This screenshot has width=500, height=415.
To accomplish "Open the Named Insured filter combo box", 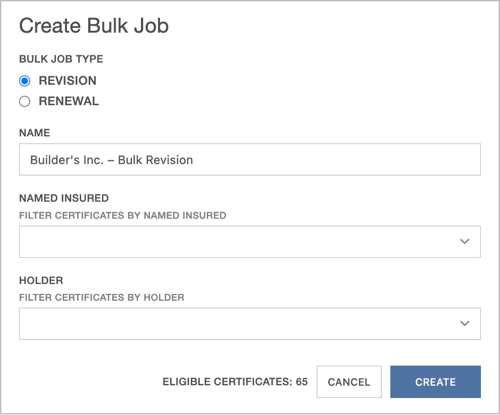I will click(x=250, y=242).
